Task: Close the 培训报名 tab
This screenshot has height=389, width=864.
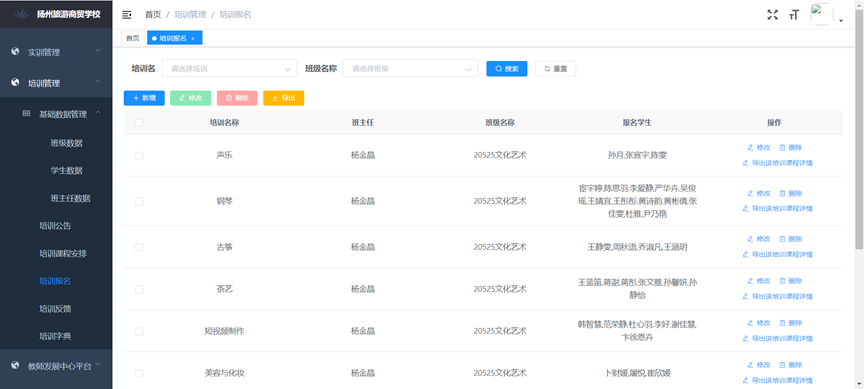Action: tap(193, 39)
